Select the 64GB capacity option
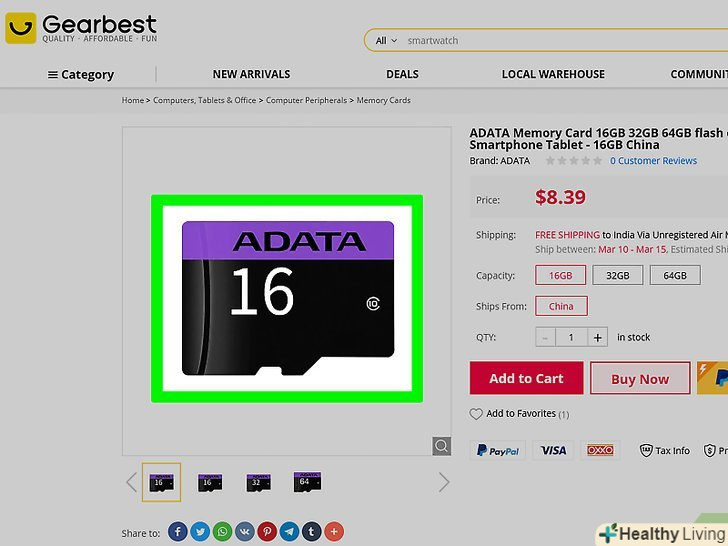Image resolution: width=728 pixels, height=546 pixels. [x=675, y=275]
